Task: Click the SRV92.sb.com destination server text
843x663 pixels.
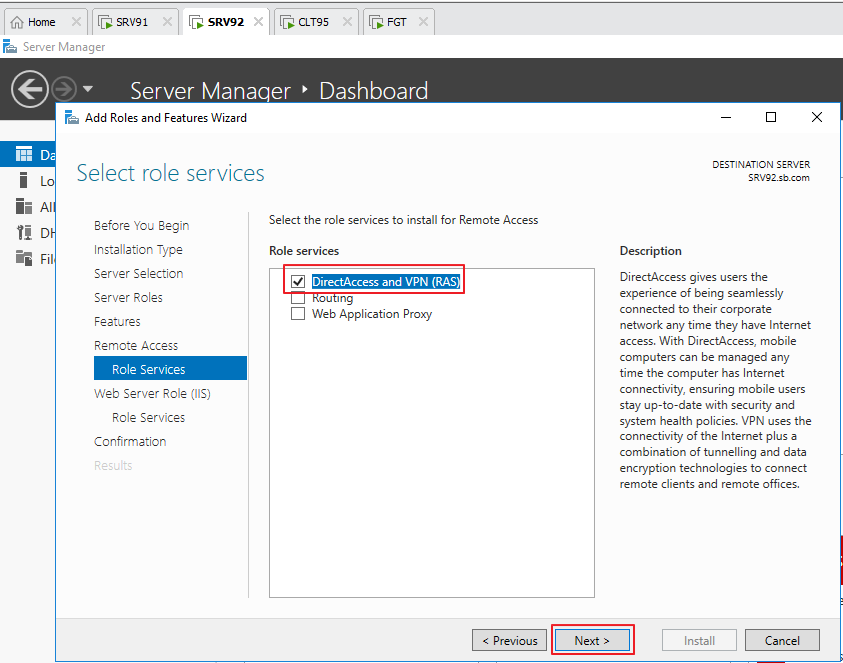Action: tap(778, 178)
